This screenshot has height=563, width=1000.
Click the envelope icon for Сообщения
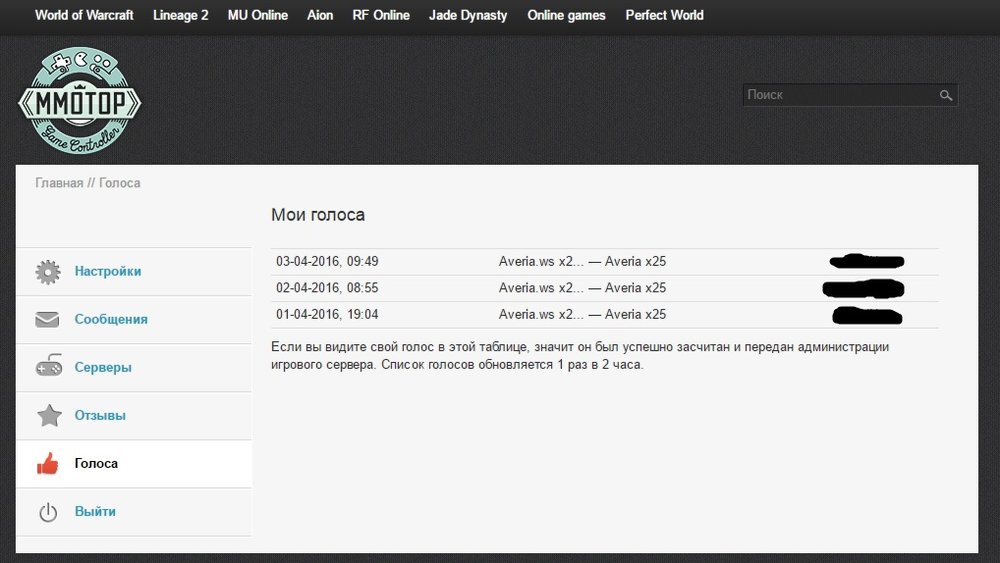(48, 320)
